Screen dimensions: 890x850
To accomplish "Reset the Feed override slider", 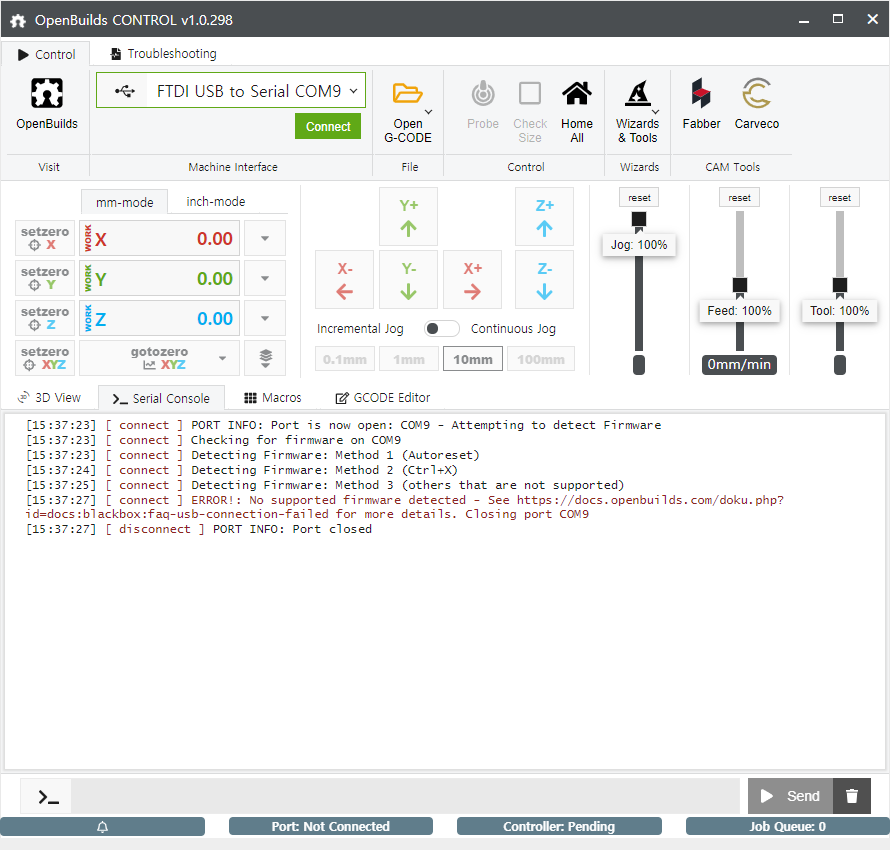I will click(739, 197).
